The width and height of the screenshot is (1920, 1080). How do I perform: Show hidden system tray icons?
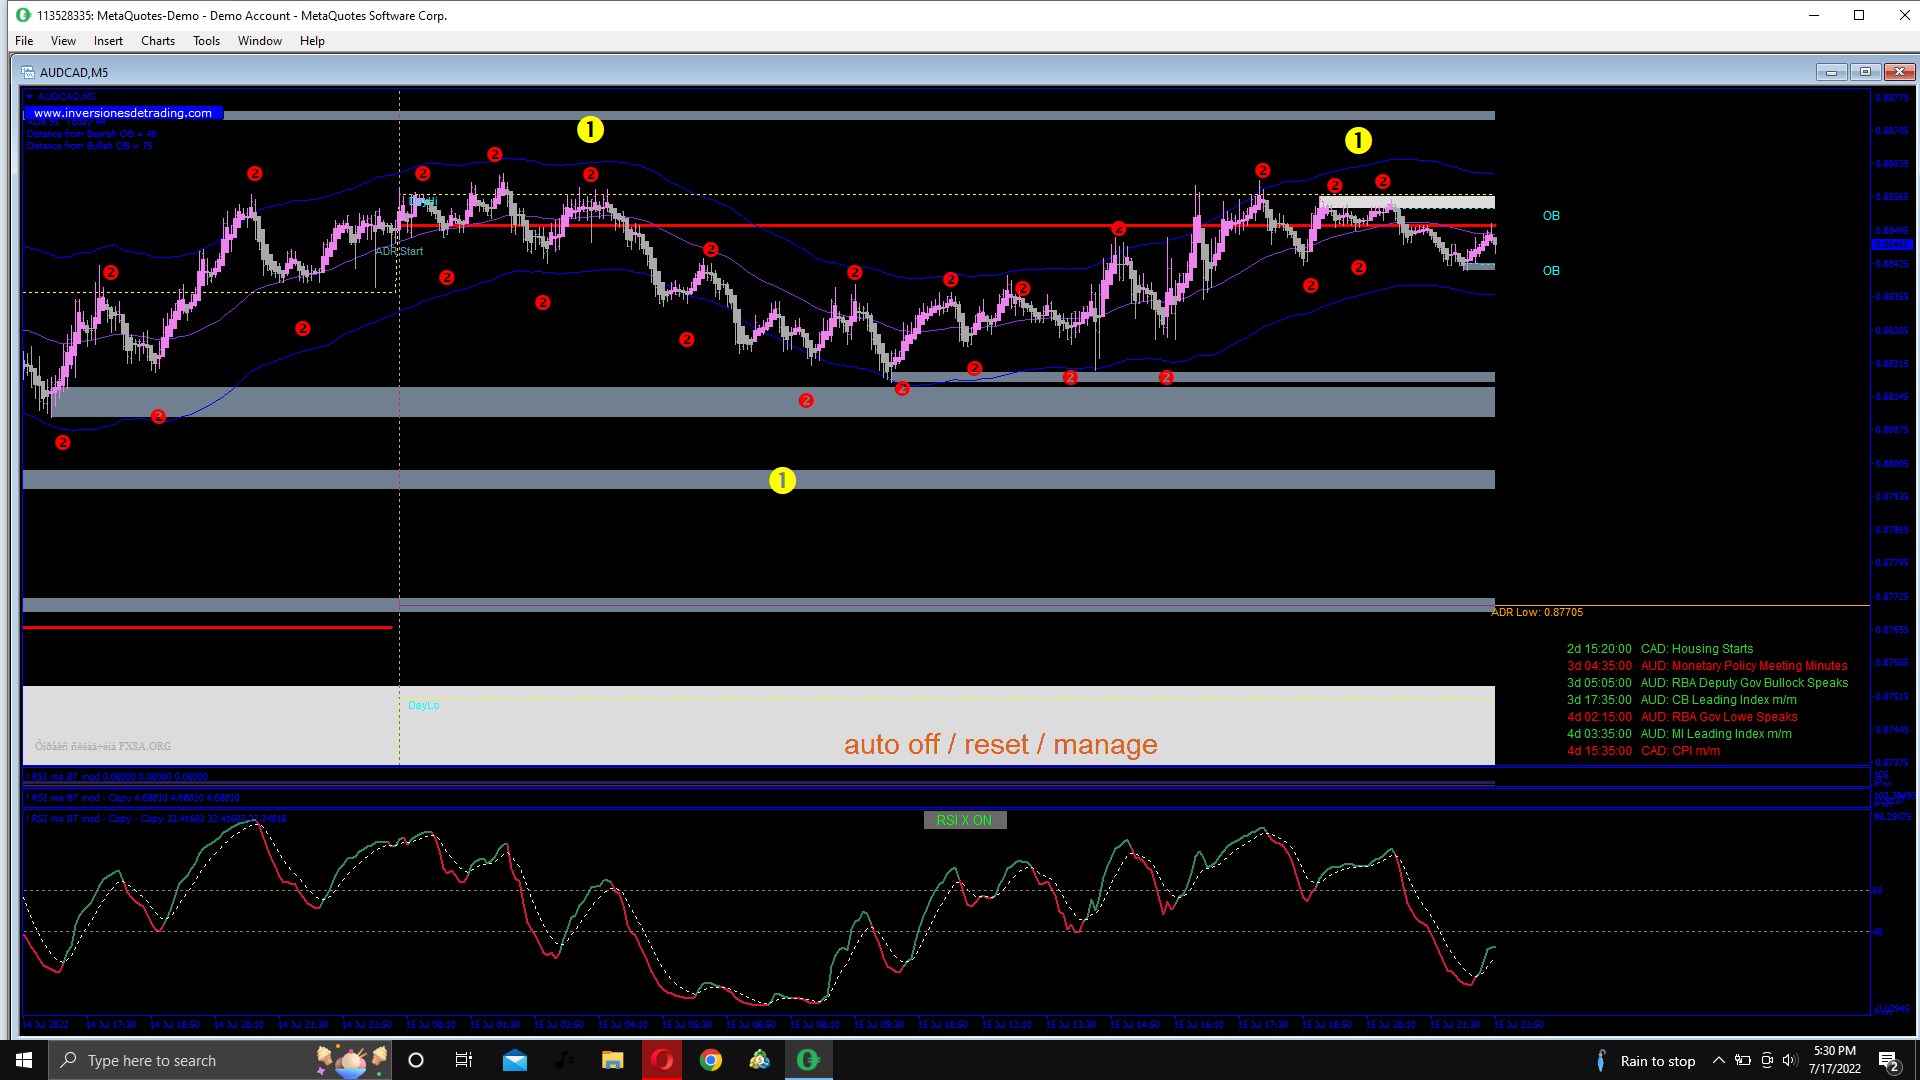tap(1718, 1060)
